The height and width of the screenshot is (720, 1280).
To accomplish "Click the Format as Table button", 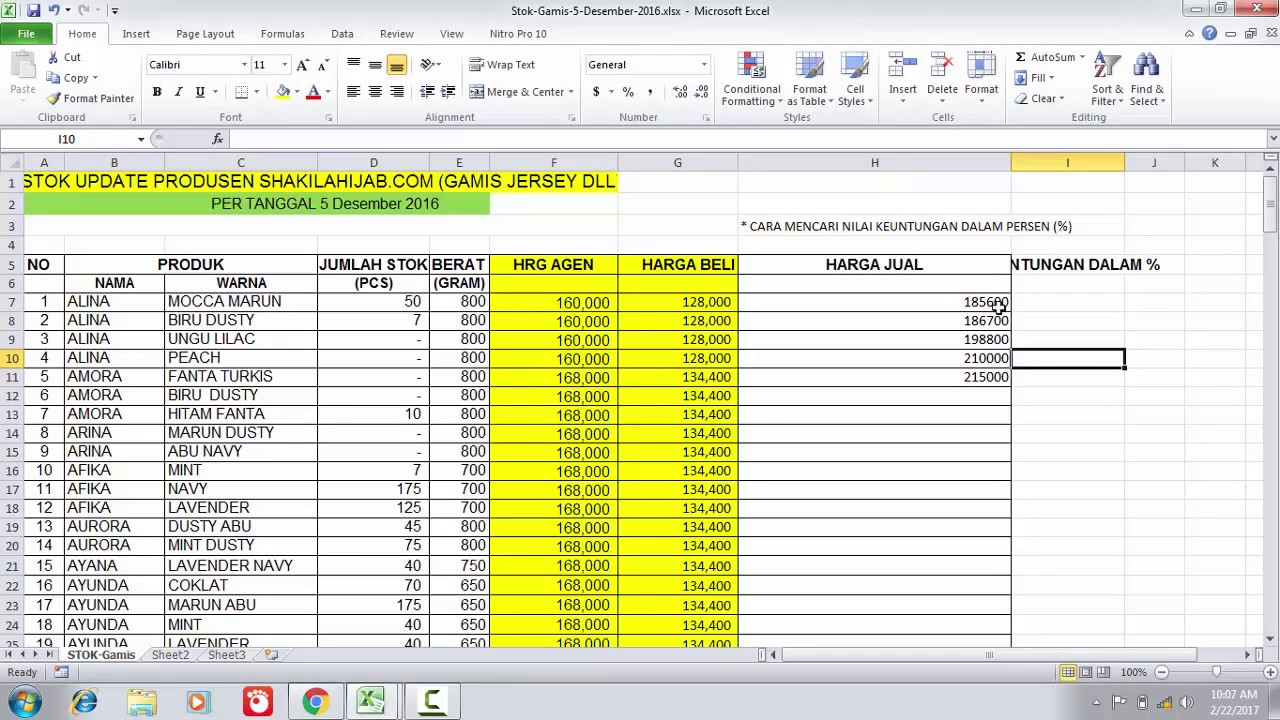I will [x=809, y=79].
